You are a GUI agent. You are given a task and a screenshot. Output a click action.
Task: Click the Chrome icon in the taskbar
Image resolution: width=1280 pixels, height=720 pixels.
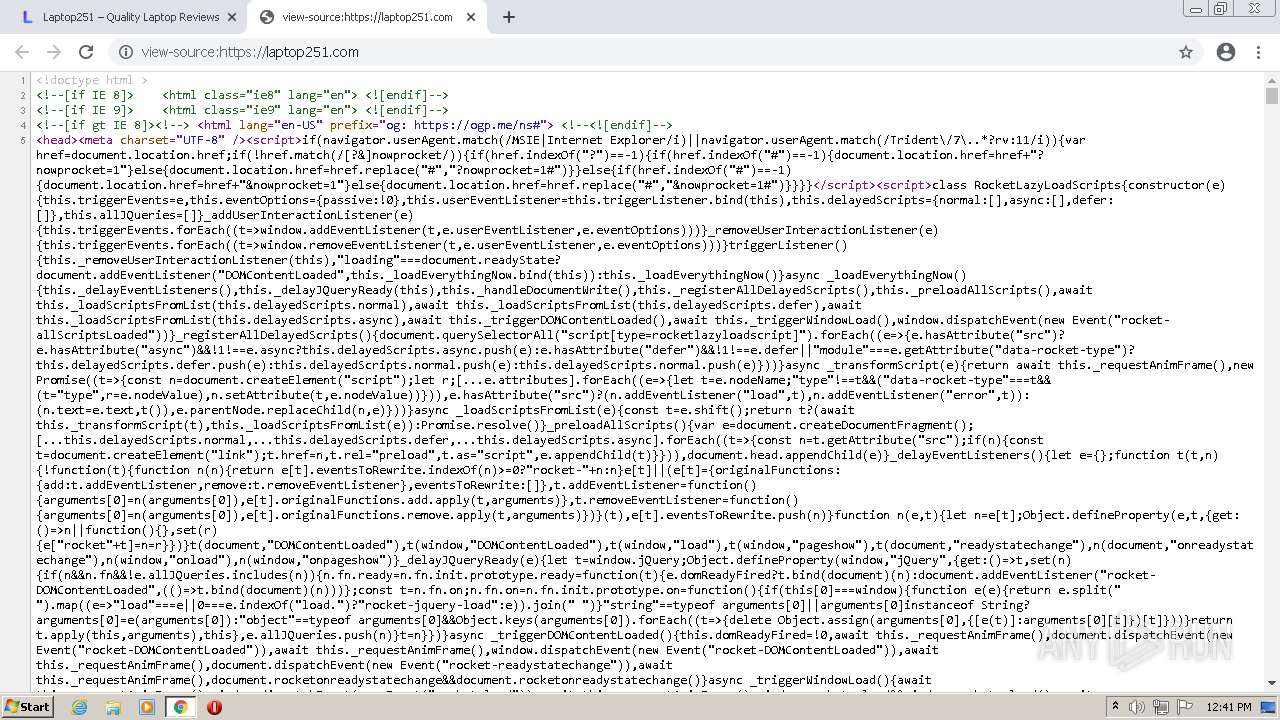pos(180,706)
